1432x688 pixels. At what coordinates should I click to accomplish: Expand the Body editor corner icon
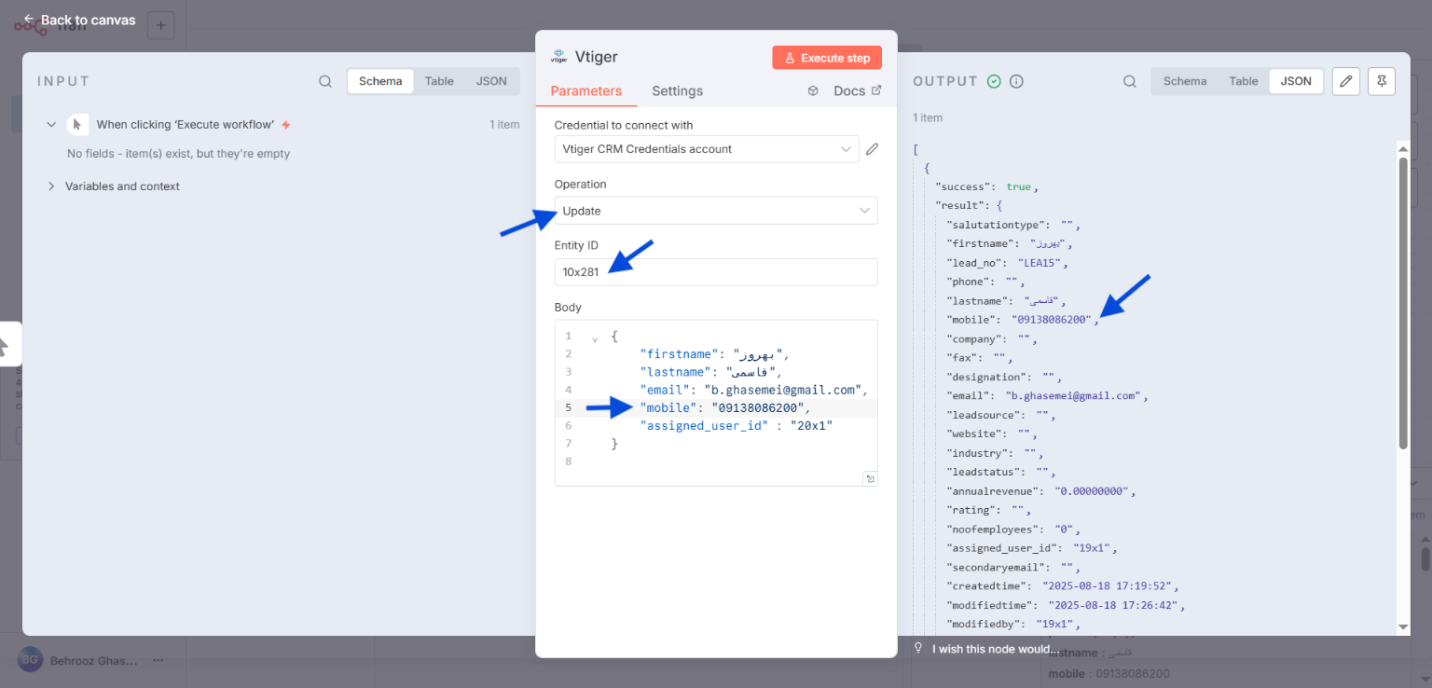point(870,479)
